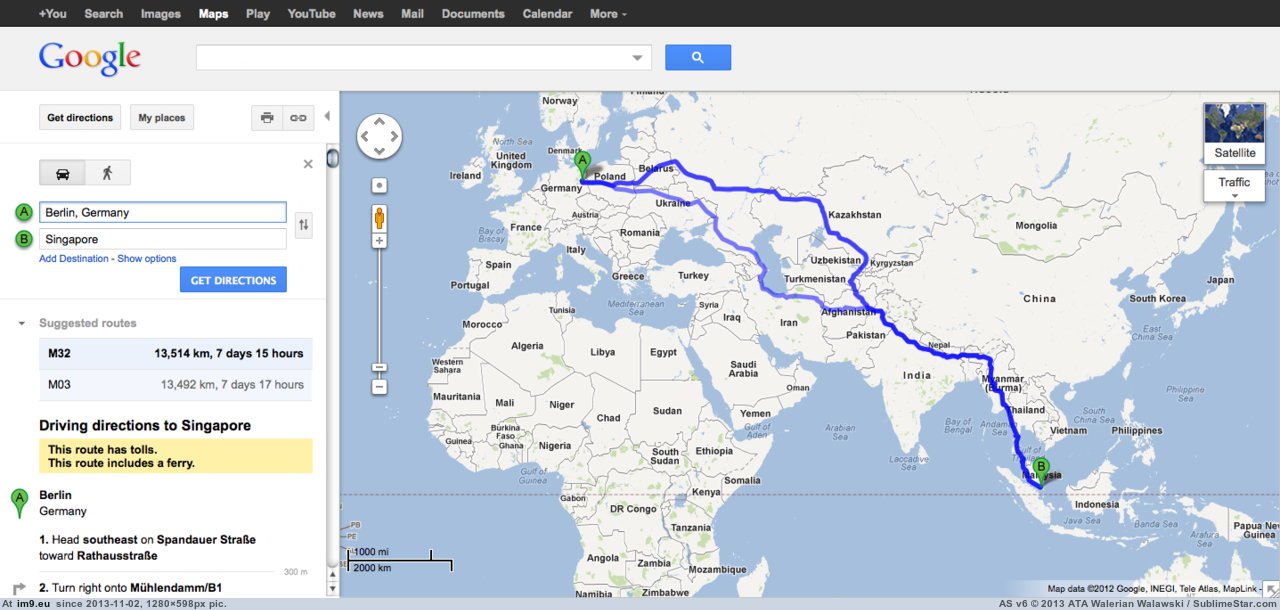This screenshot has width=1280, height=610.
Task: Select the Street View pegman icon
Action: (379, 217)
